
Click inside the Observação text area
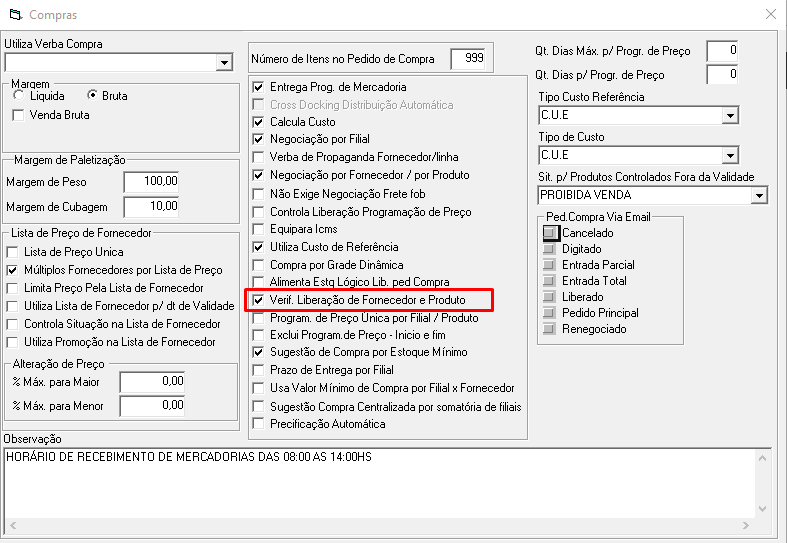379,484
